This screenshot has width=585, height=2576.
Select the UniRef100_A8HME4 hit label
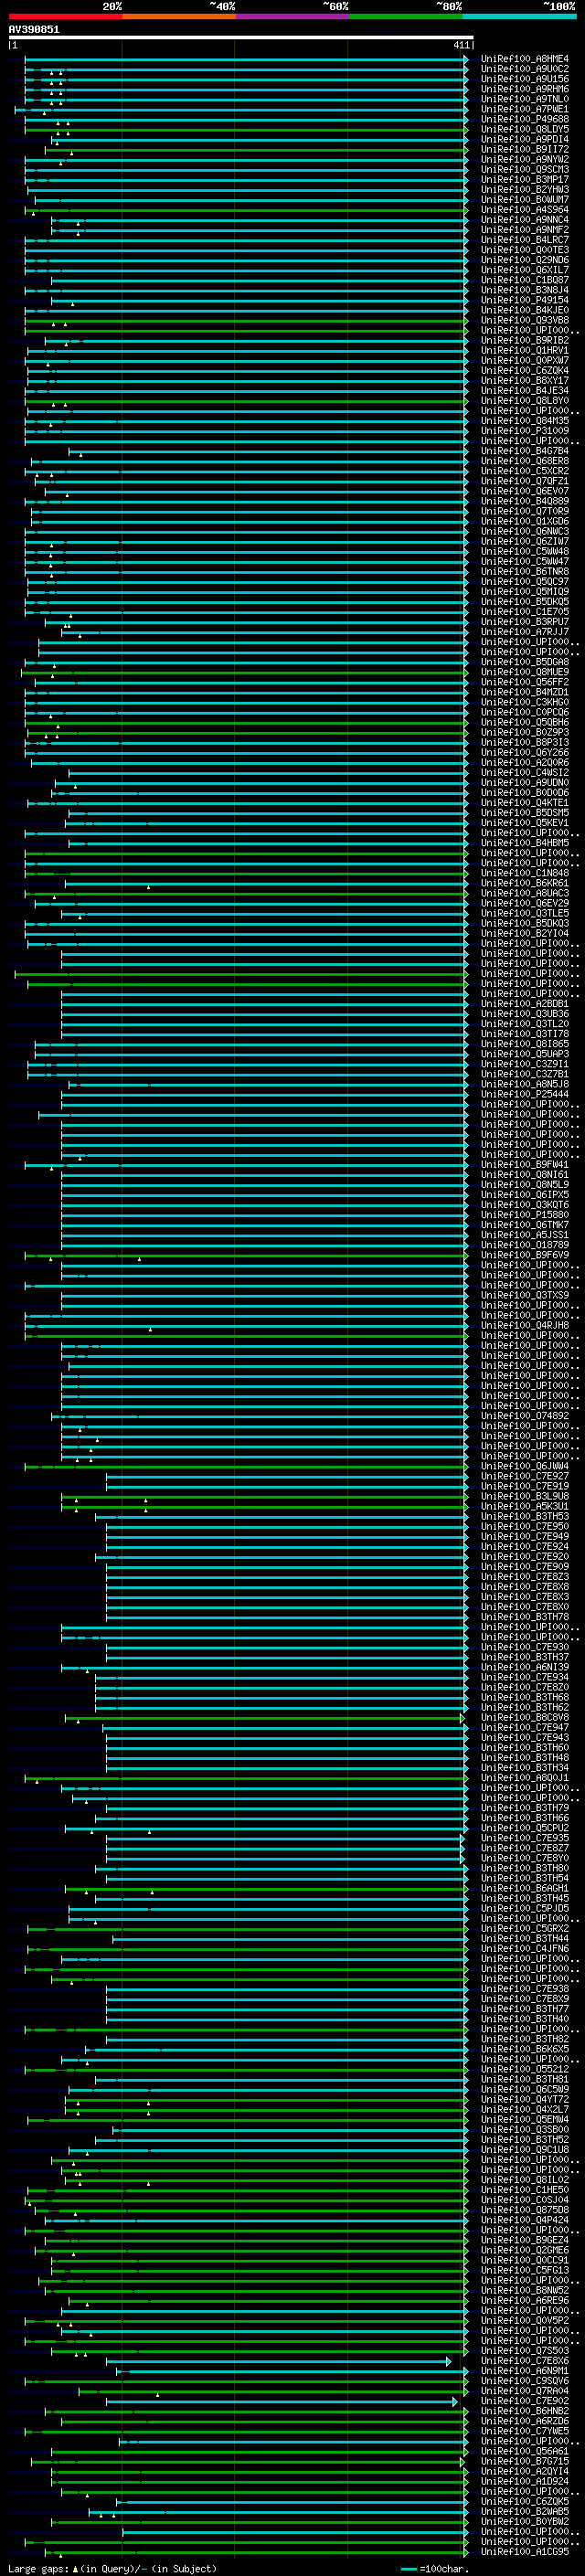pyautogui.click(x=524, y=59)
